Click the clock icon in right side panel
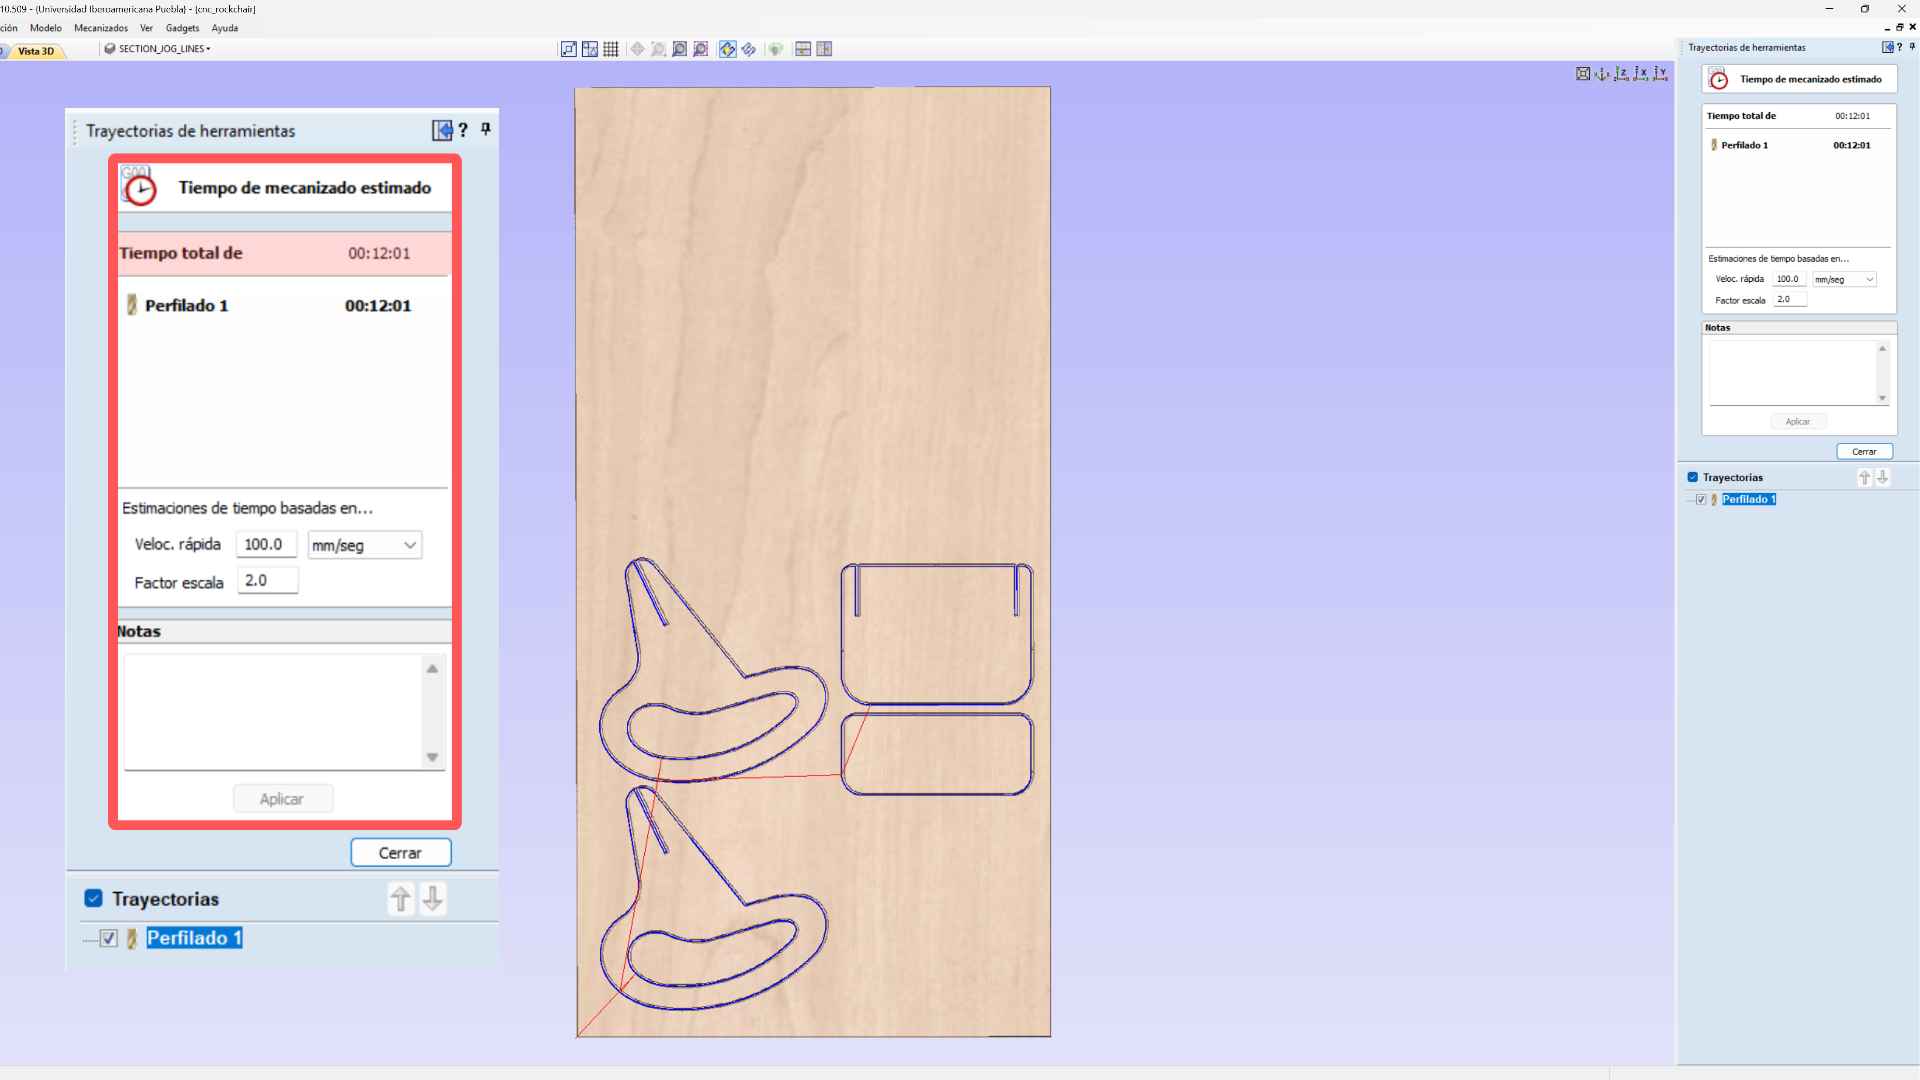This screenshot has width=1920, height=1080. pyautogui.click(x=1718, y=79)
